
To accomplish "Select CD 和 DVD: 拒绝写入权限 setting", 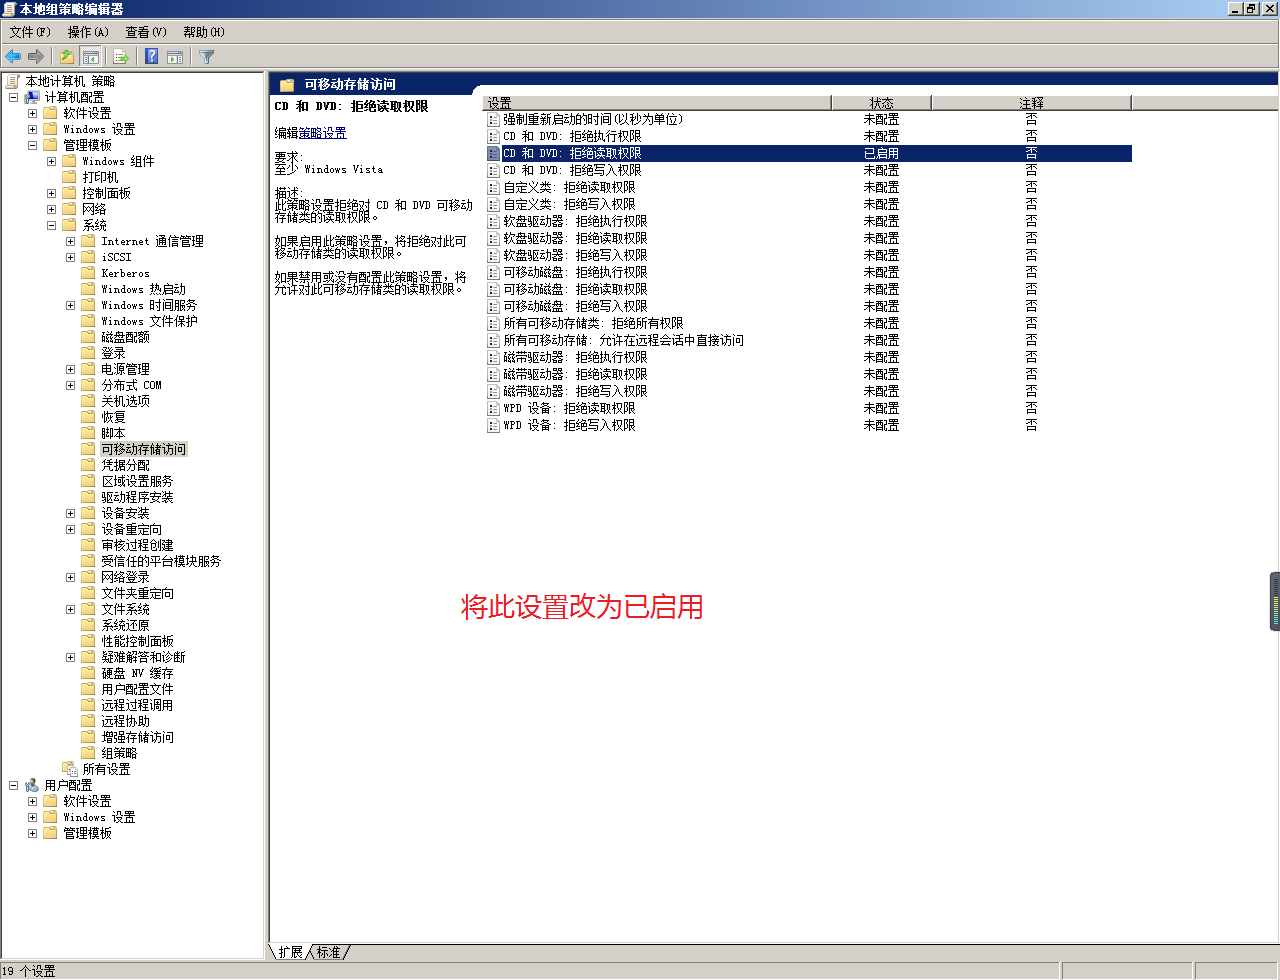I will 572,170.
